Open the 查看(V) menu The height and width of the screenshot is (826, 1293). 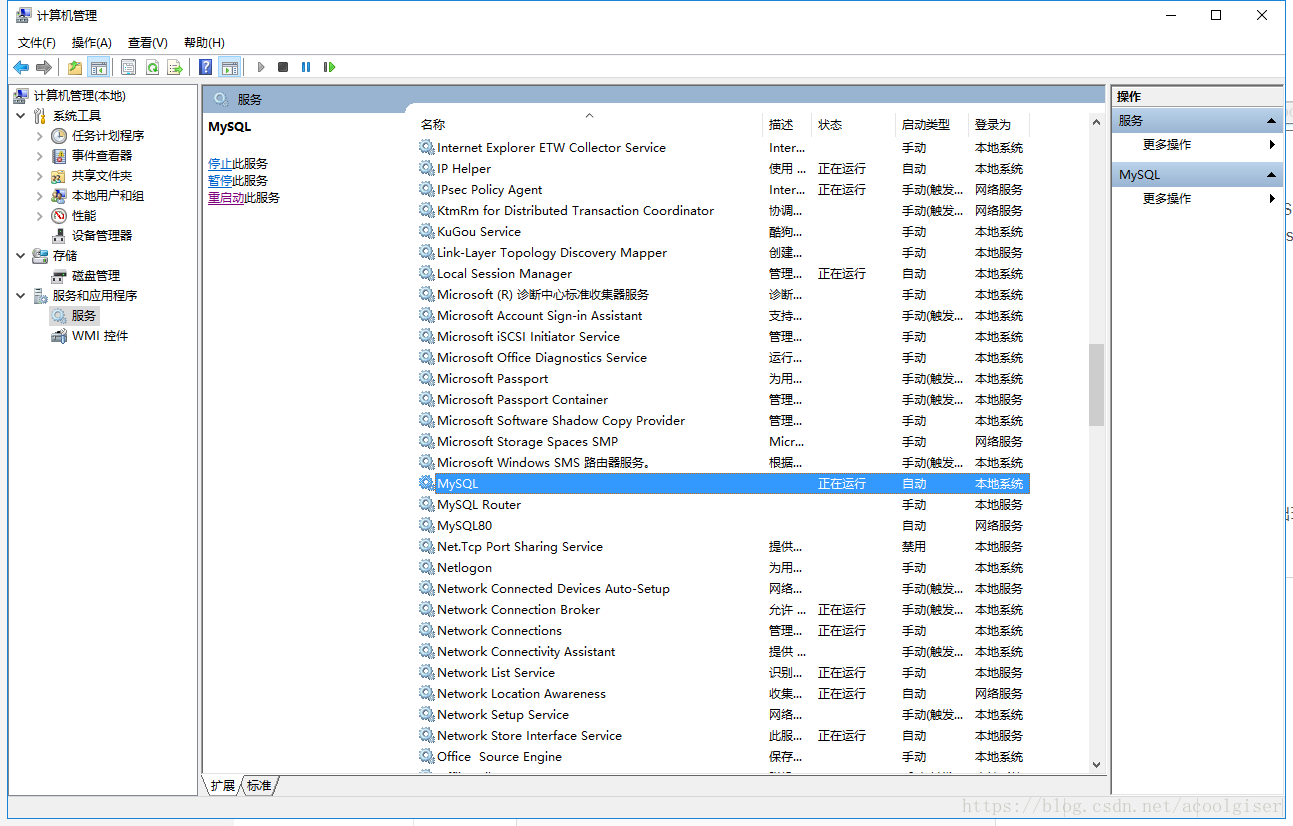148,42
